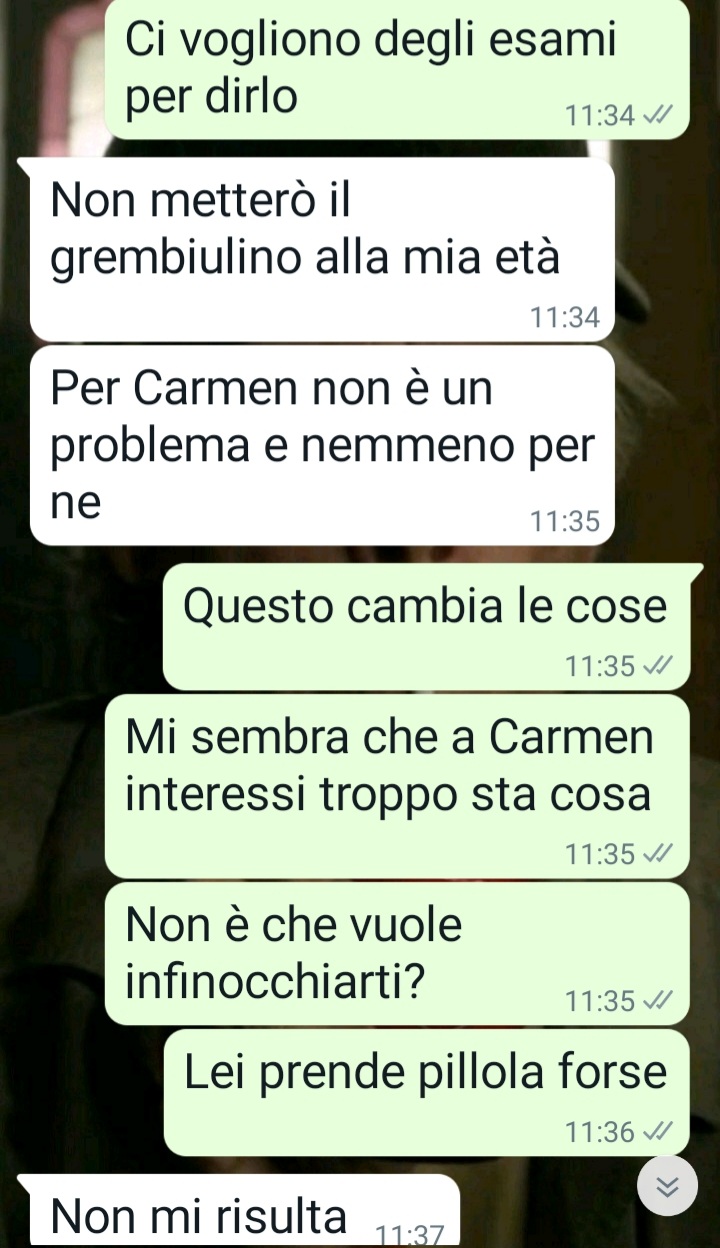This screenshot has height=1248, width=720.
Task: Select message 'Non è che vuole infinocchiarti?'
Action: pos(397,954)
